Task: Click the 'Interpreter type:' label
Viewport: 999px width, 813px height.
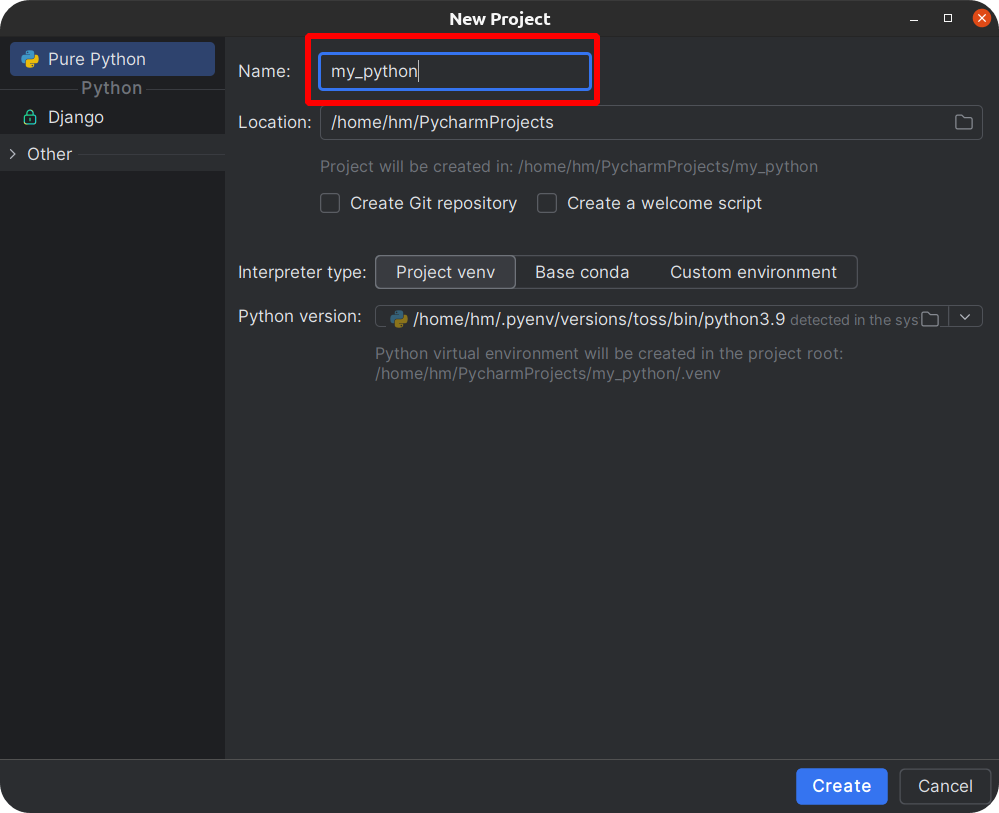Action: click(302, 272)
